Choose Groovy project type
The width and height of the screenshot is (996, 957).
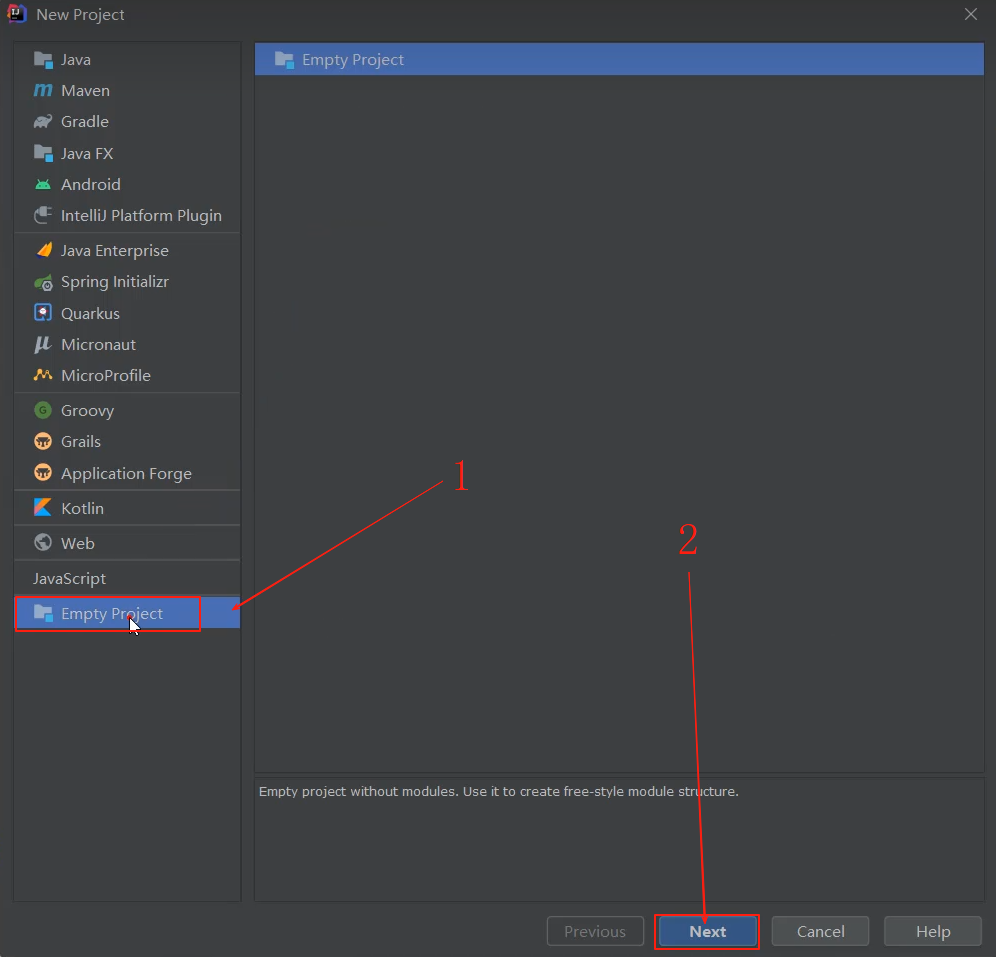click(127, 410)
